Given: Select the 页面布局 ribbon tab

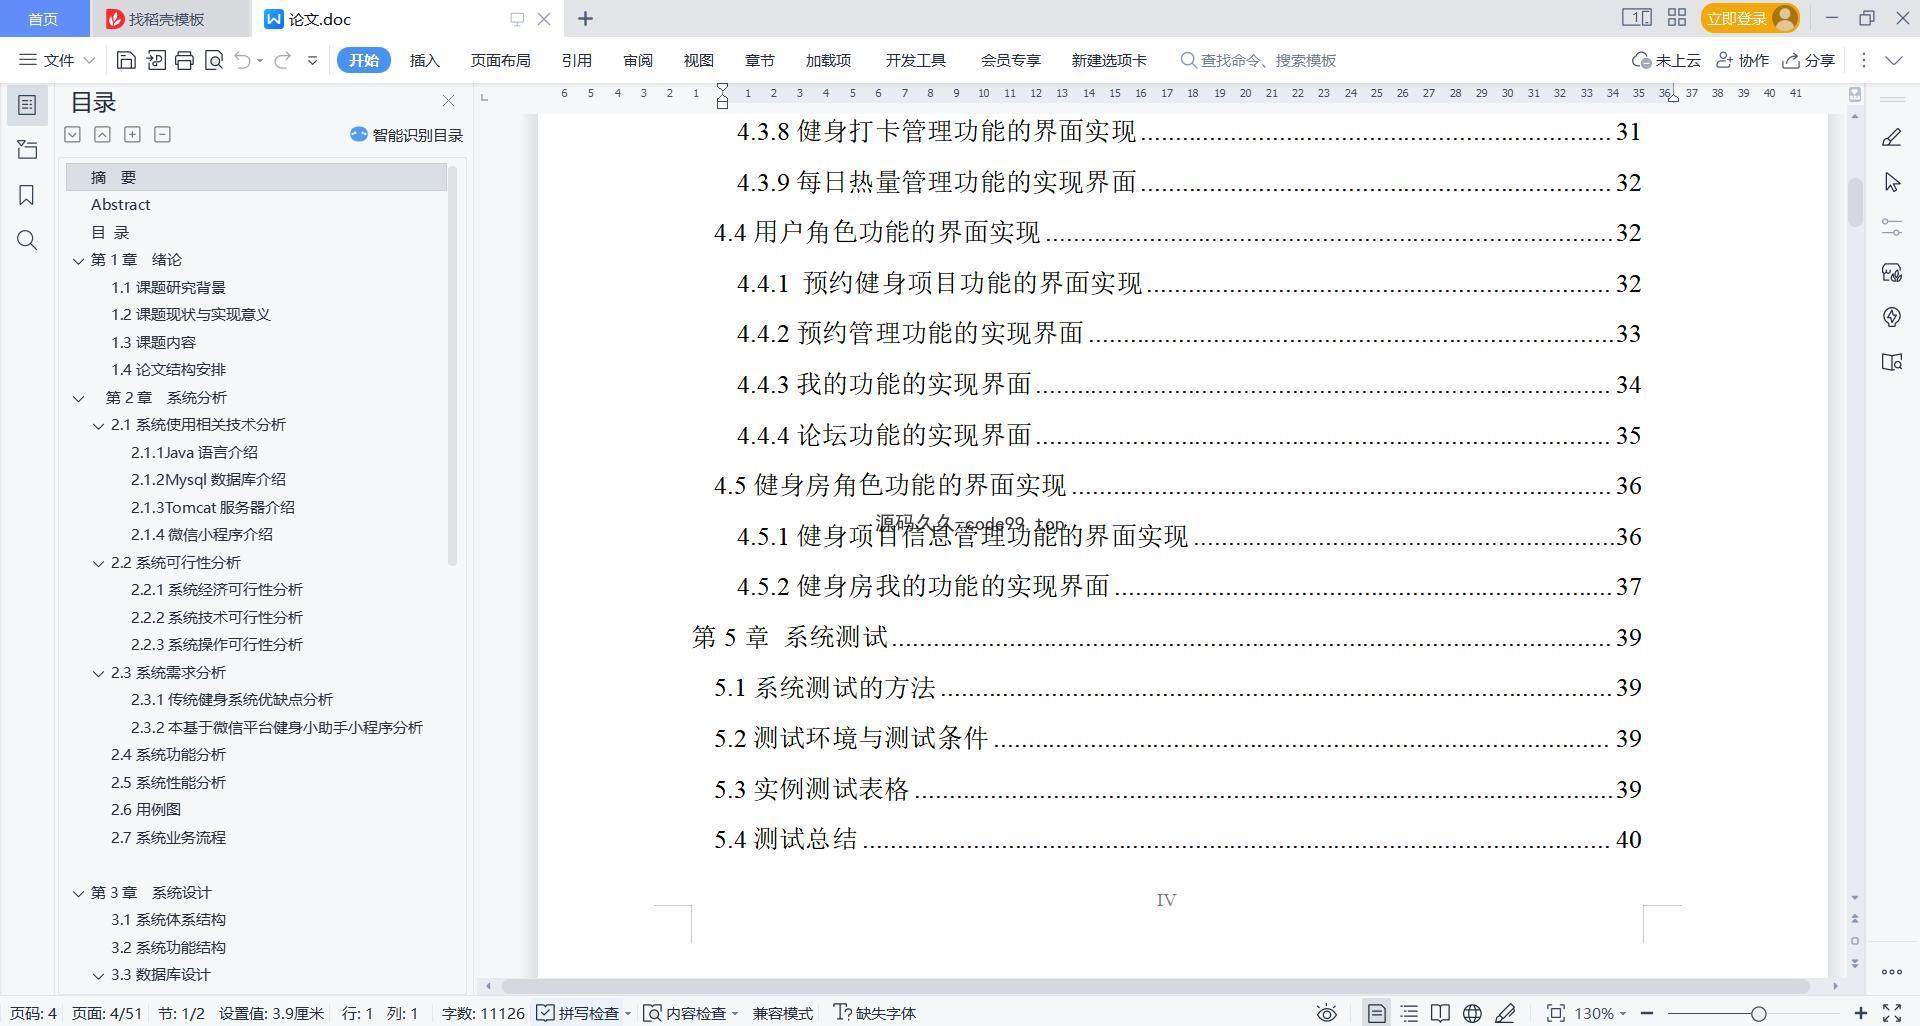Looking at the screenshot, I should tap(500, 60).
